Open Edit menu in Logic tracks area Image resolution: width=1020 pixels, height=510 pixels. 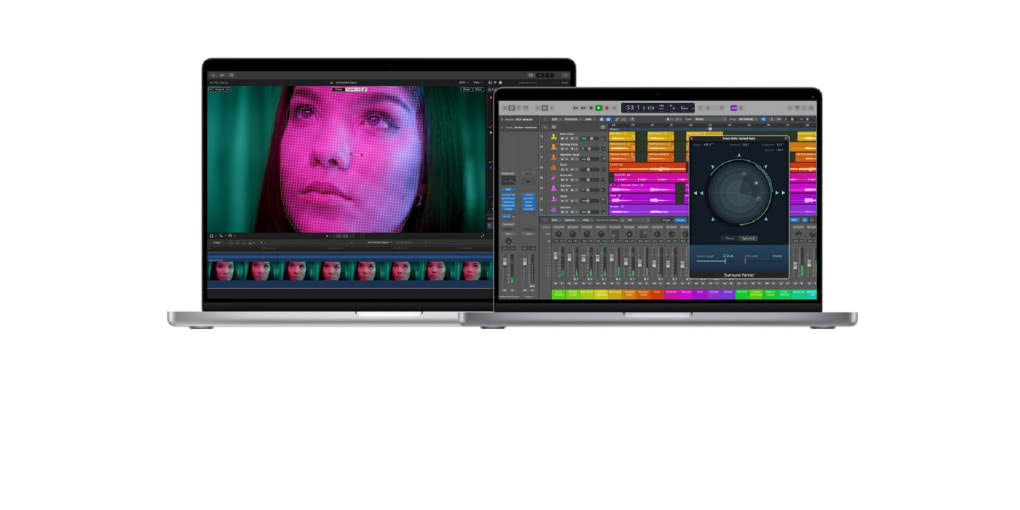(554, 119)
